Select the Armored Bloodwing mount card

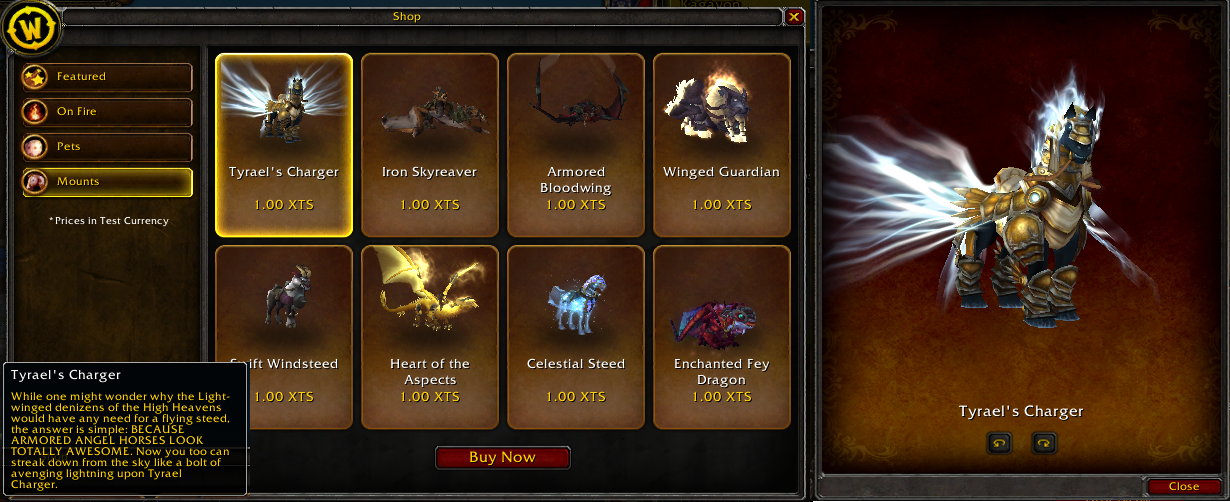coord(576,143)
